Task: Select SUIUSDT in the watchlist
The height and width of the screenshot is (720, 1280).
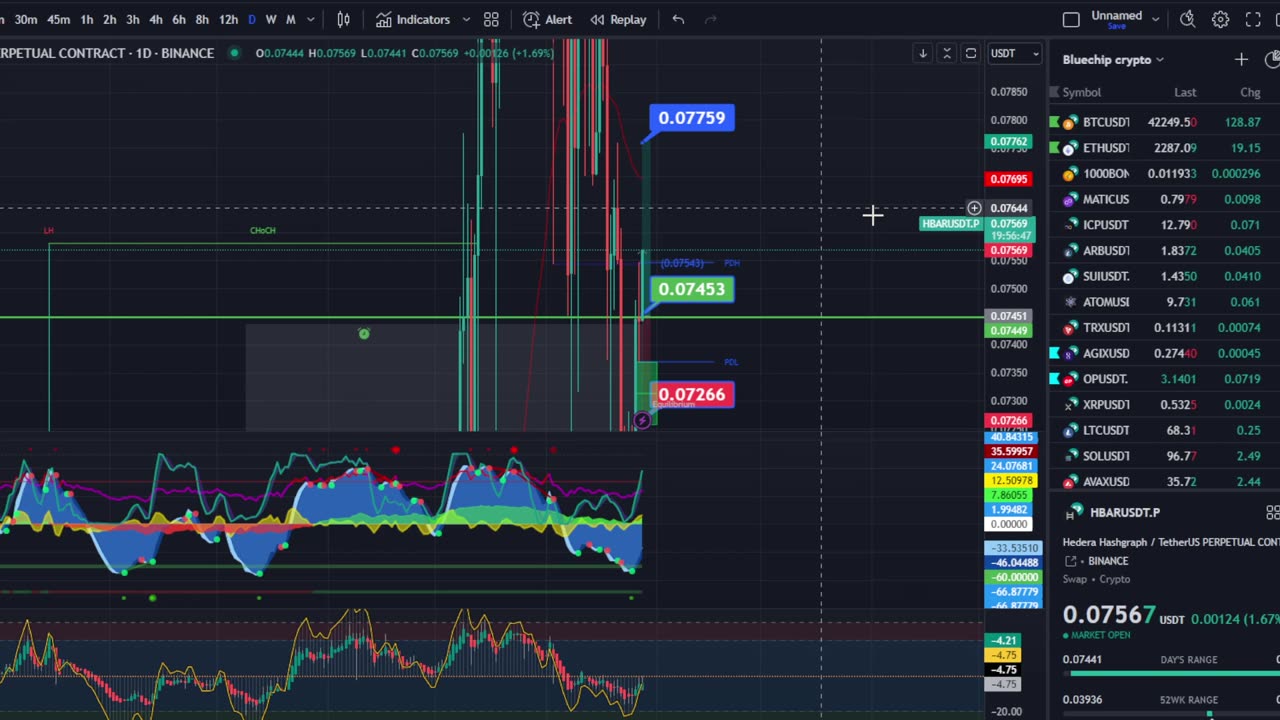Action: coord(1164,276)
